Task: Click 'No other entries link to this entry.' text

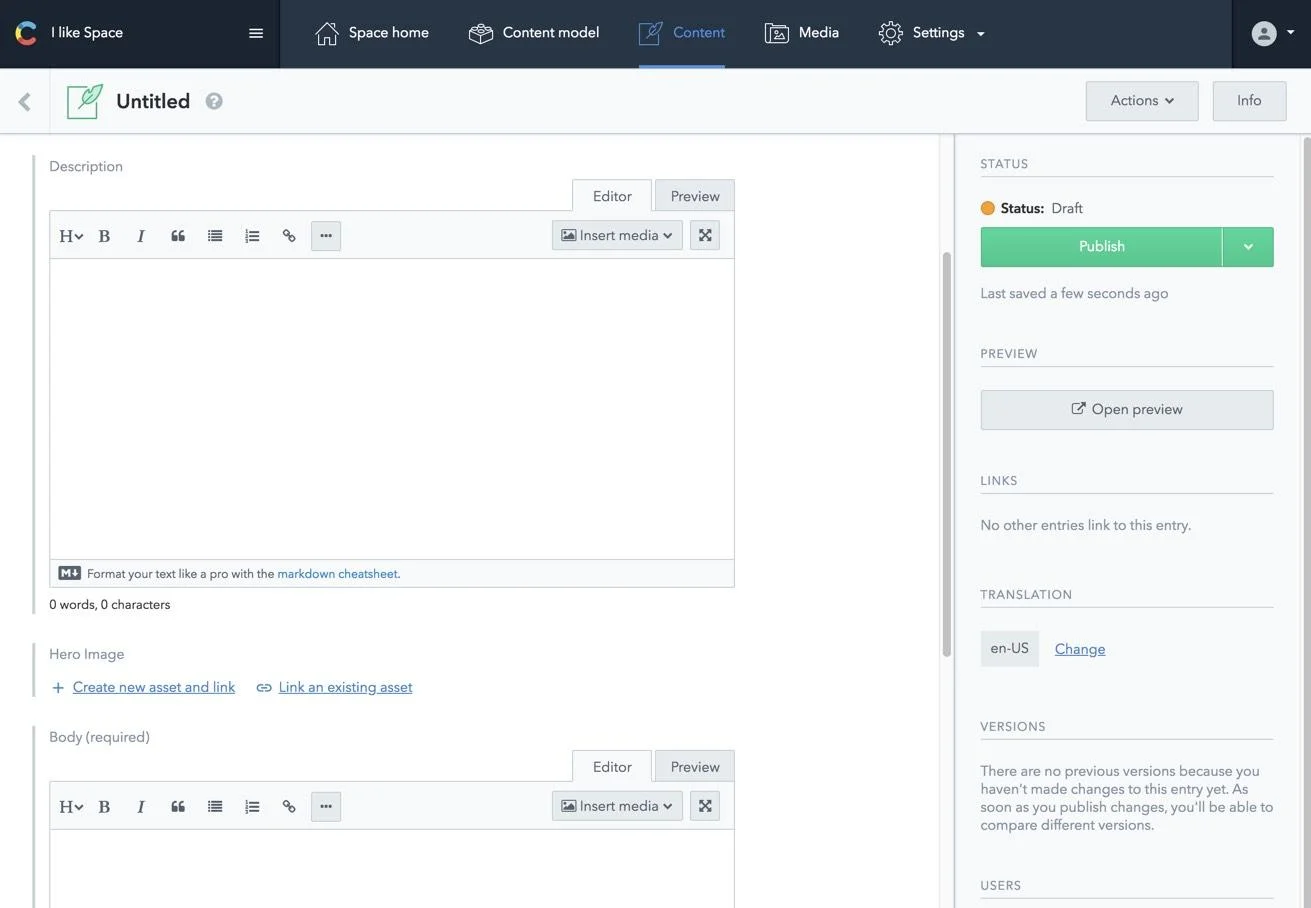Action: click(1086, 526)
